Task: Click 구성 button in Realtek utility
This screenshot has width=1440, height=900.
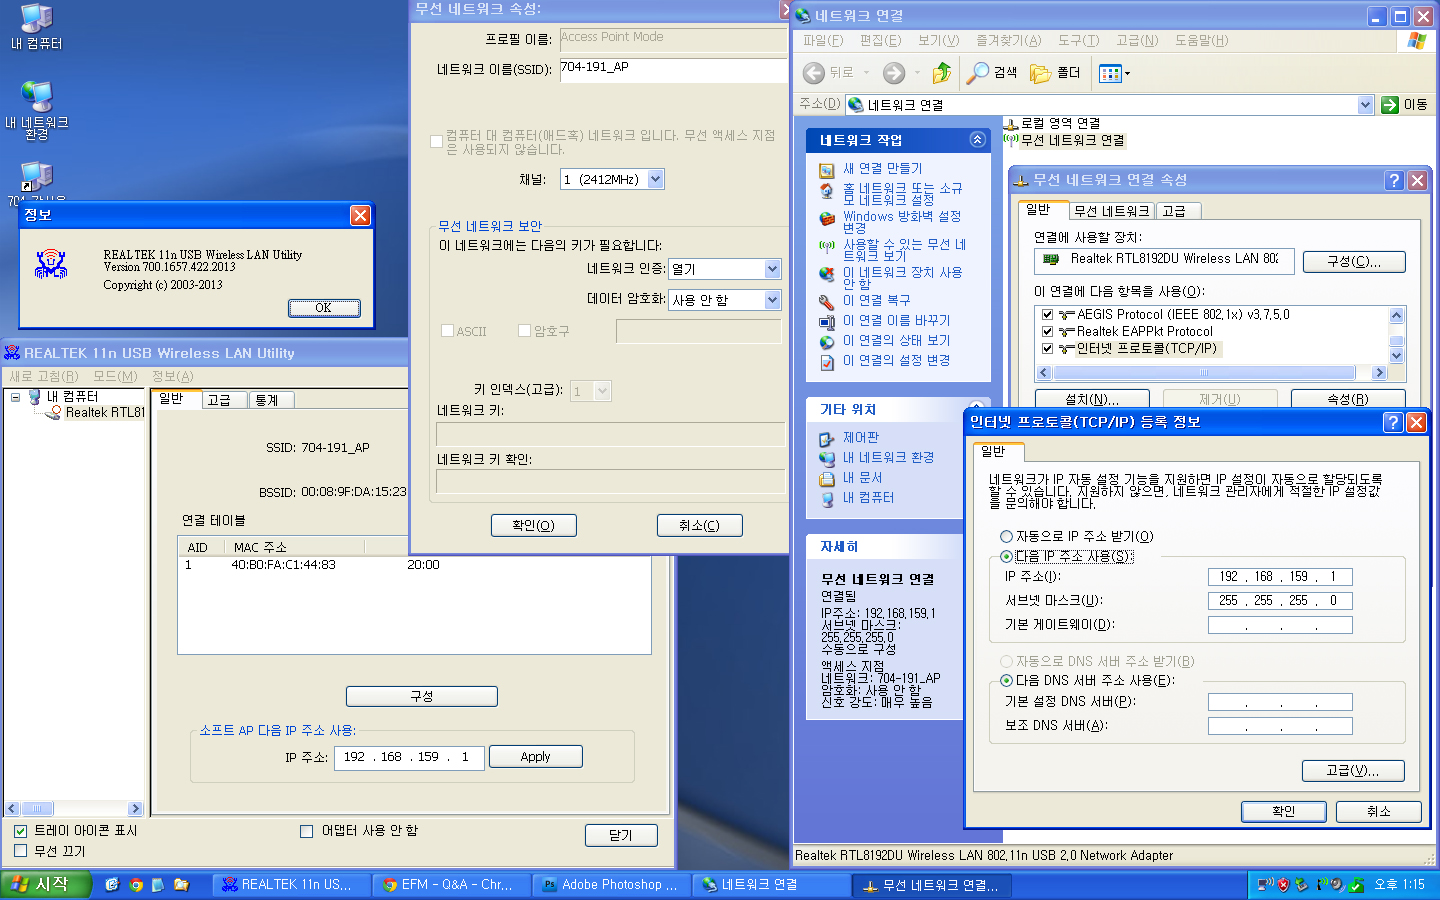Action: click(x=422, y=696)
